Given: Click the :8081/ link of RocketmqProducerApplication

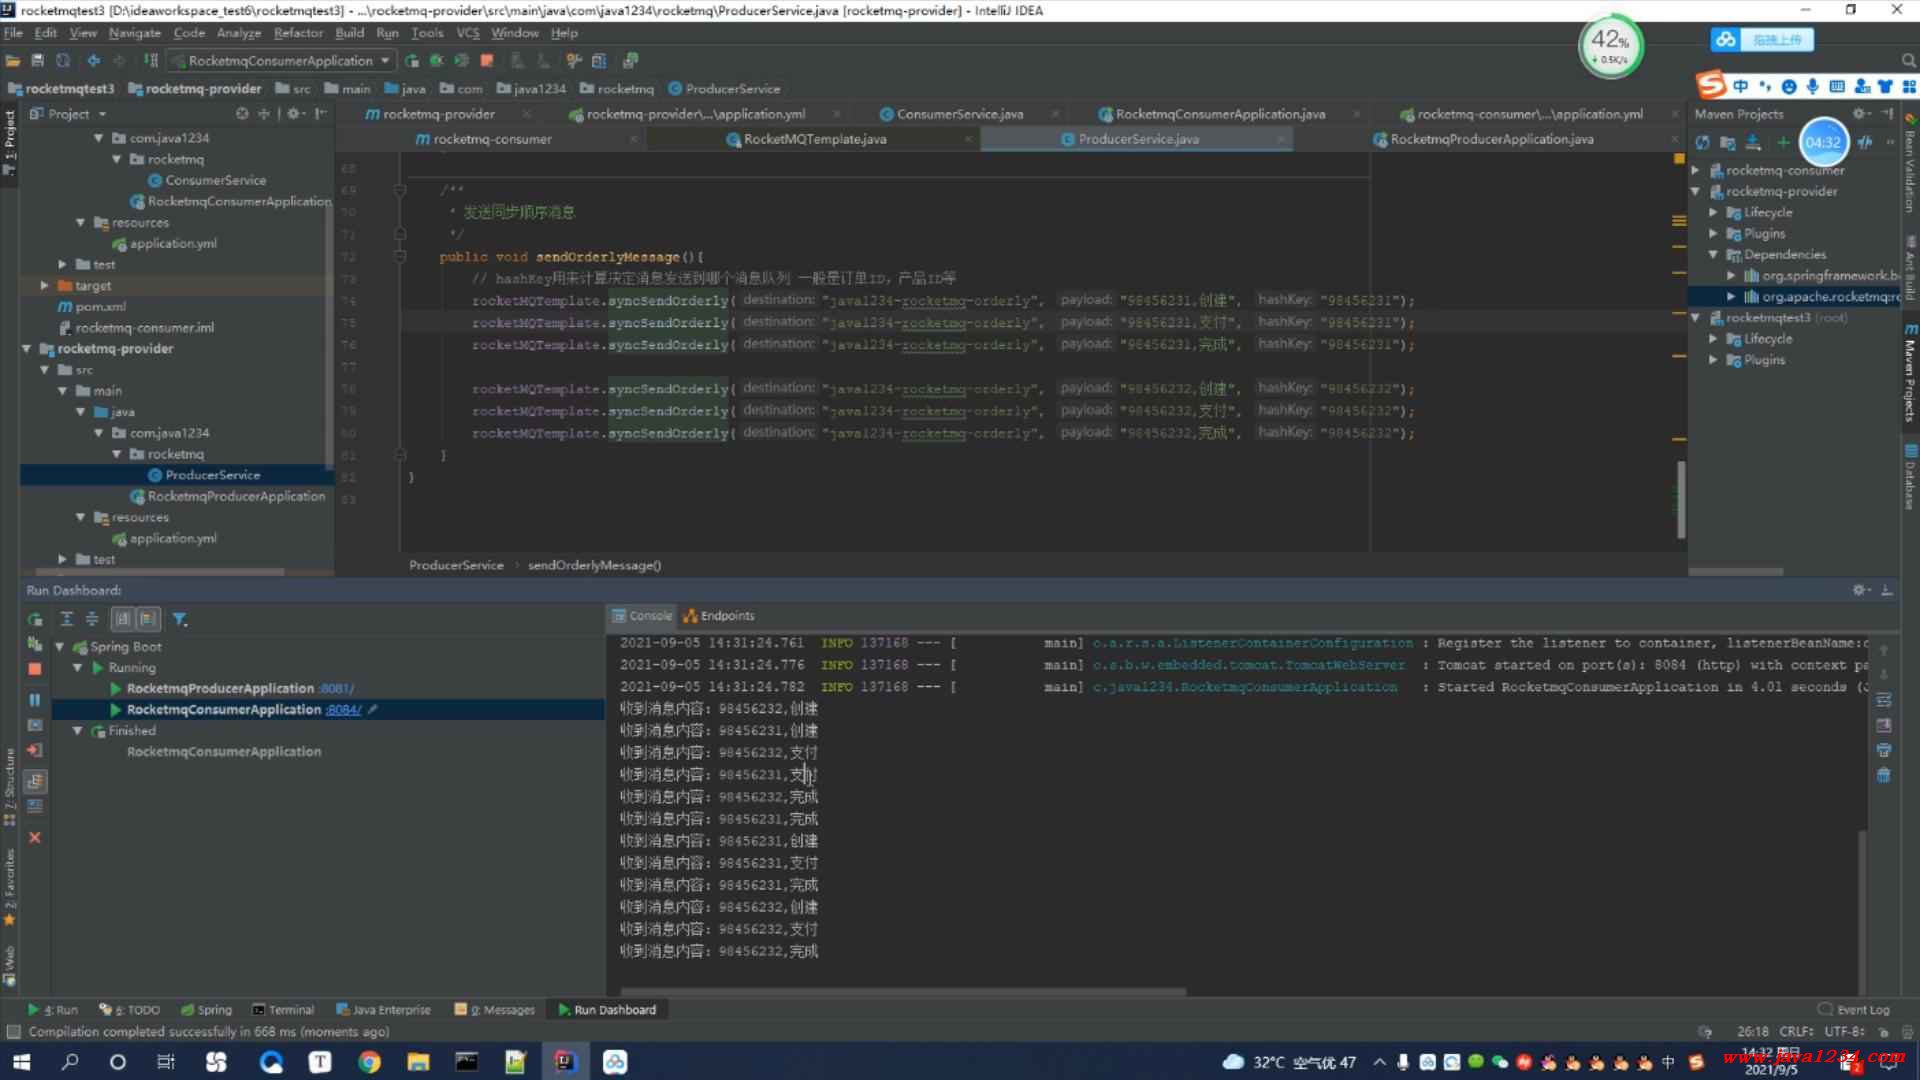Looking at the screenshot, I should click(x=336, y=689).
